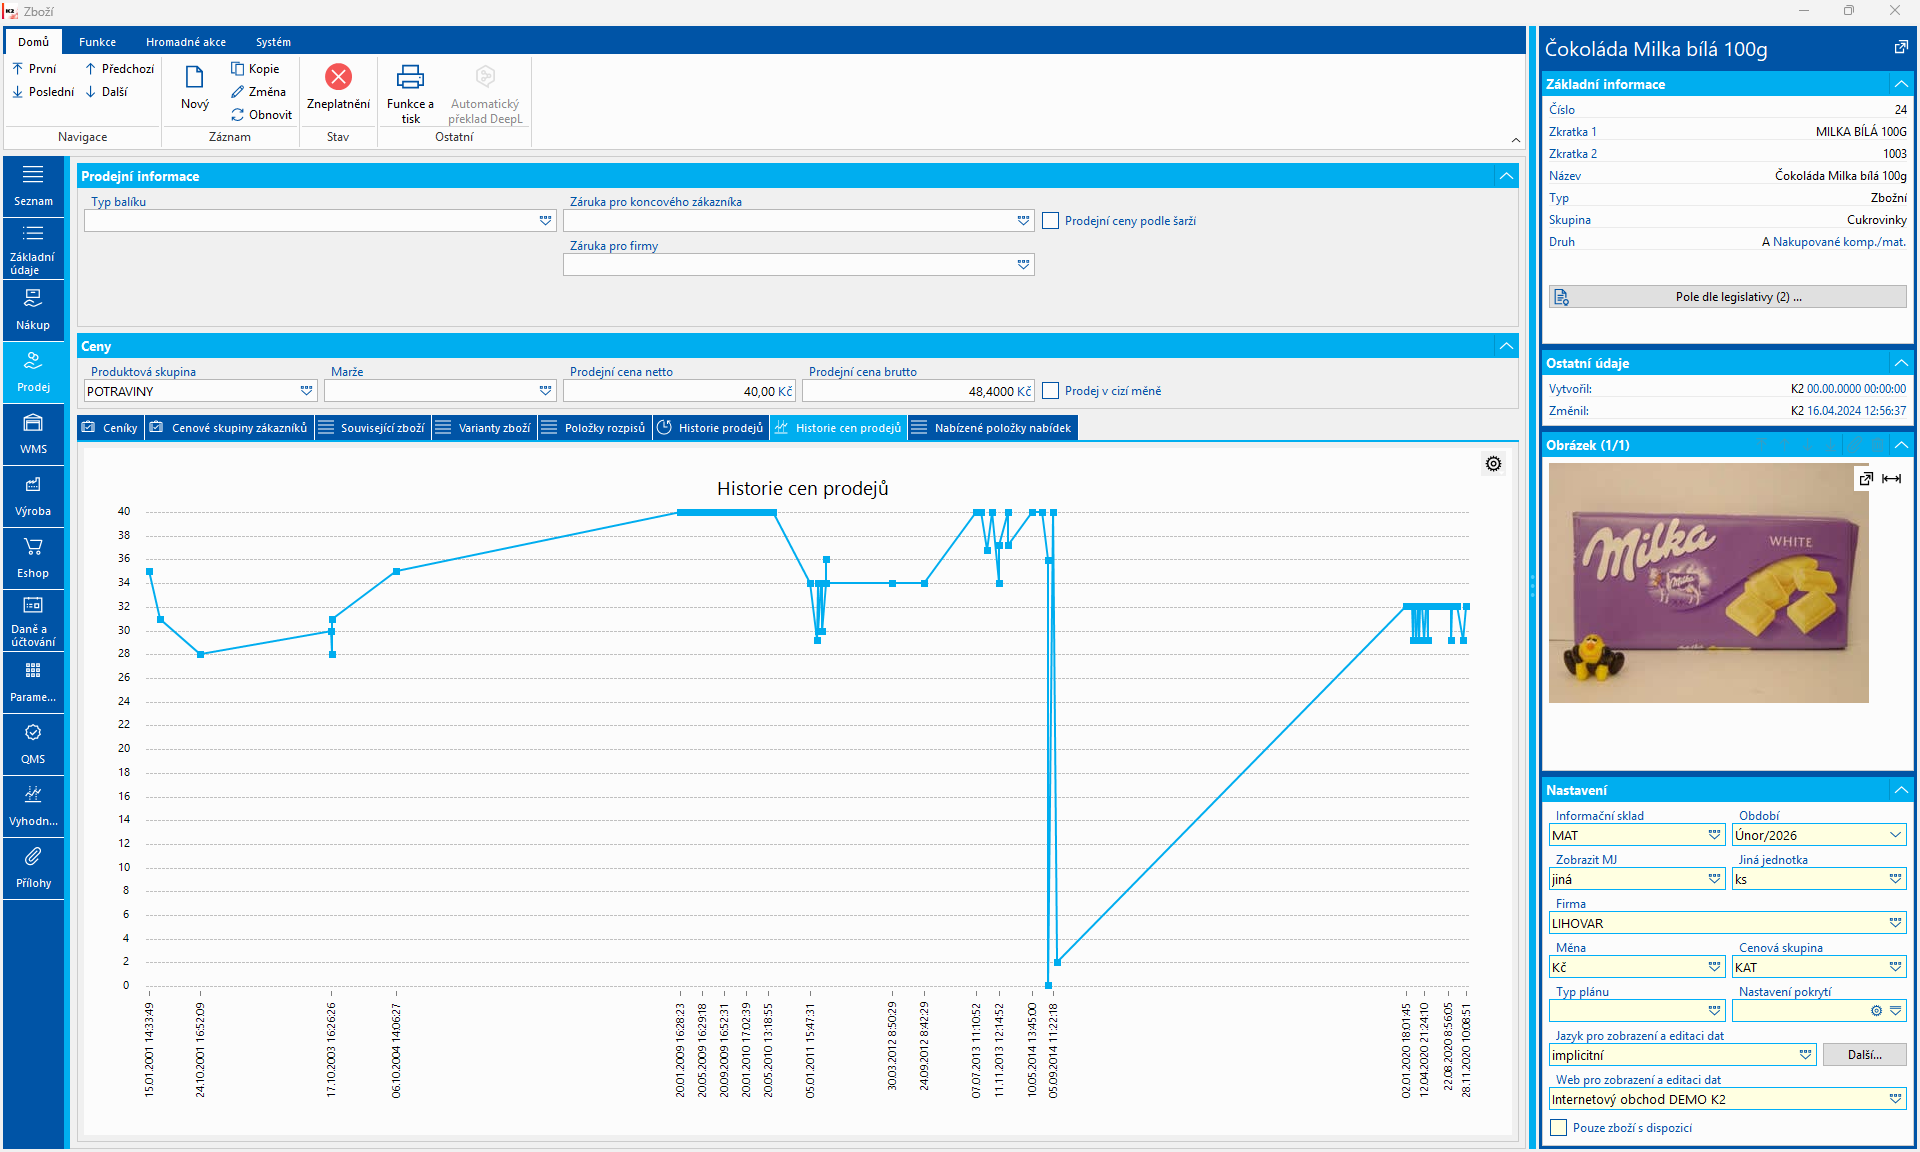Click the Milka chocolate product image
Image resolution: width=1920 pixels, height=1152 pixels.
point(1708,583)
